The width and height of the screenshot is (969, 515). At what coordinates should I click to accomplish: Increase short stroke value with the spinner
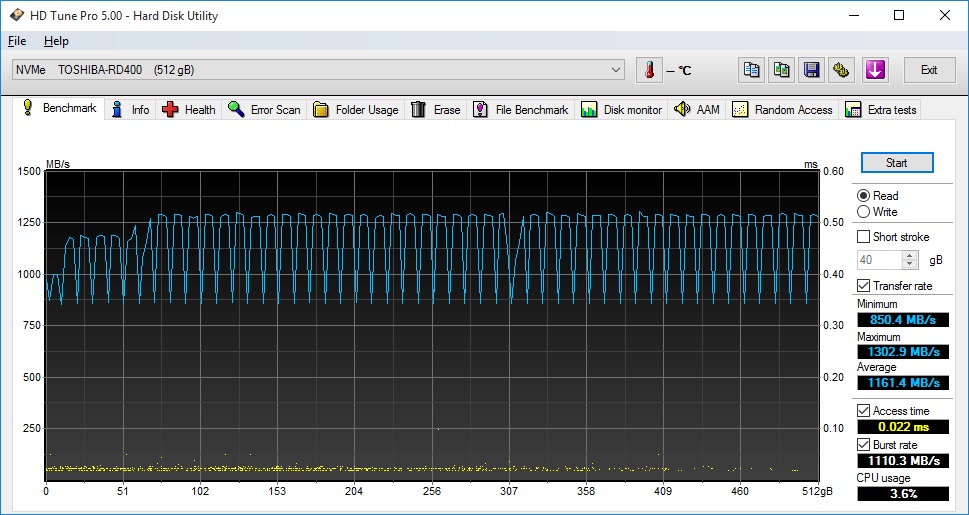click(909, 256)
